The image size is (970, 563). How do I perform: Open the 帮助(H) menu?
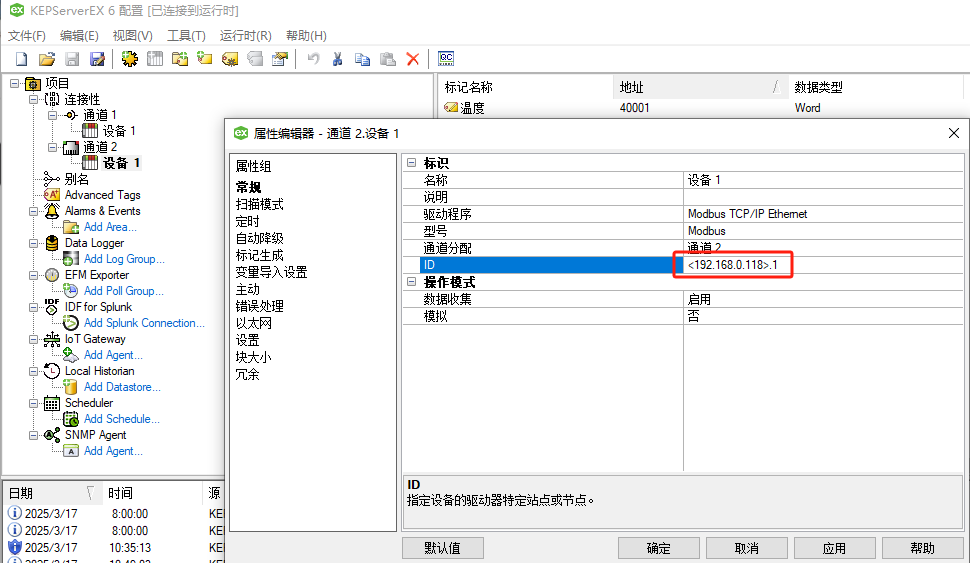(x=306, y=36)
